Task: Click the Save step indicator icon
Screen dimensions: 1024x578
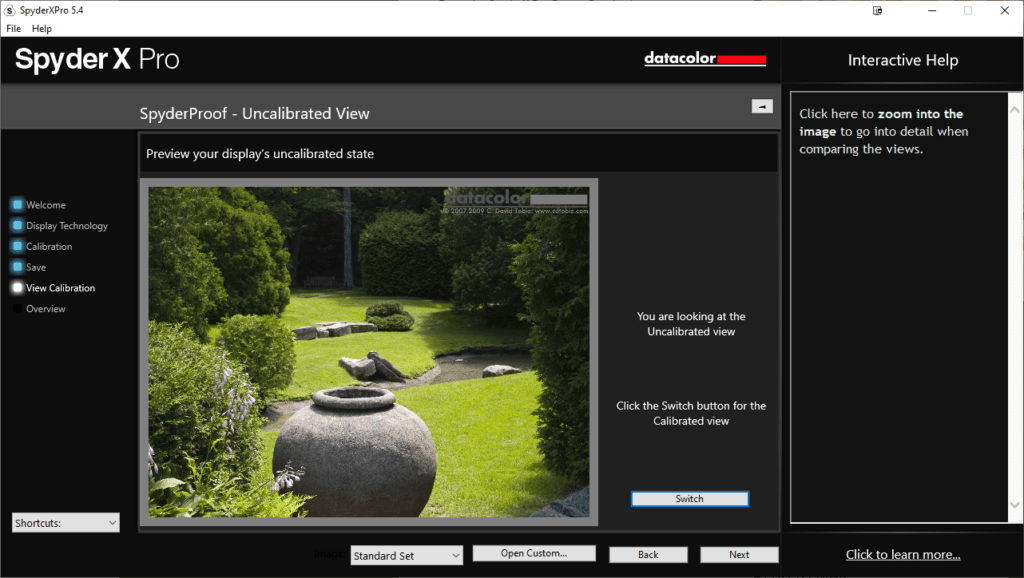Action: coord(17,267)
